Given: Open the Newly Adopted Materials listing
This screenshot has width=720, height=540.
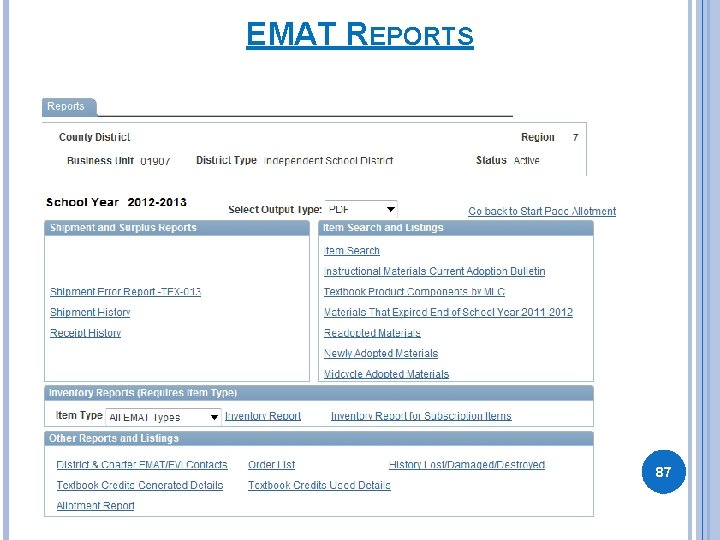Looking at the screenshot, I should click(381, 353).
